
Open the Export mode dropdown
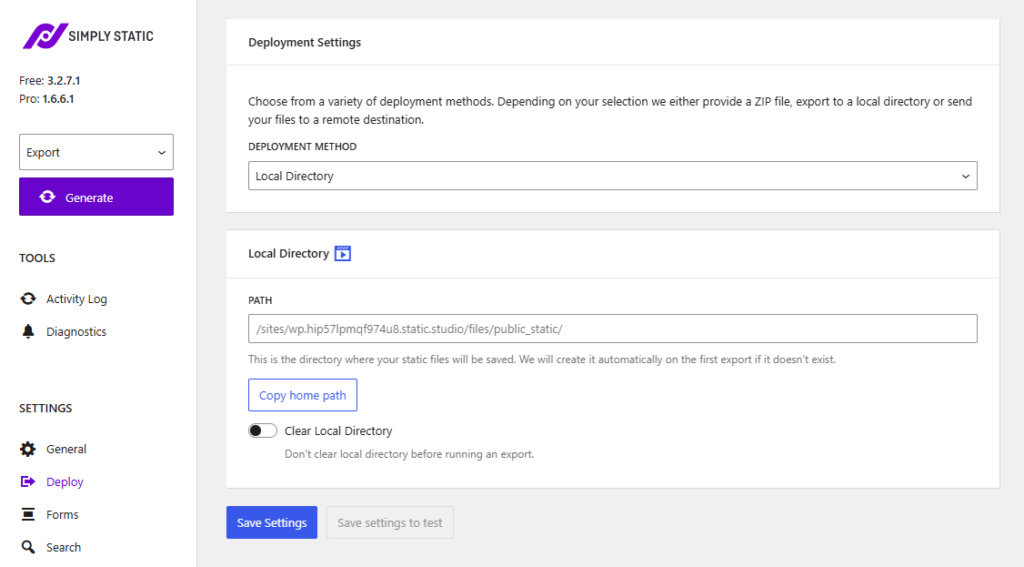(96, 152)
